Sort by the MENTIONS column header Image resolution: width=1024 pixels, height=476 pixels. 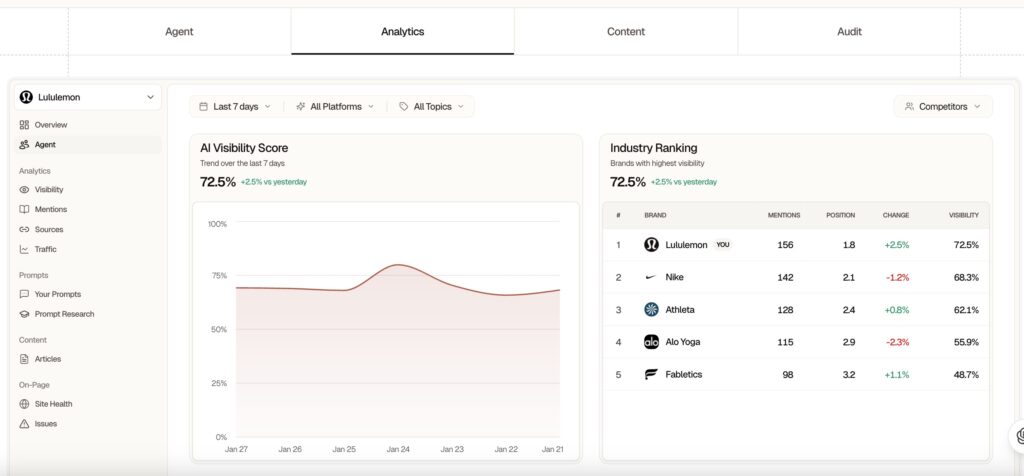(x=784, y=215)
